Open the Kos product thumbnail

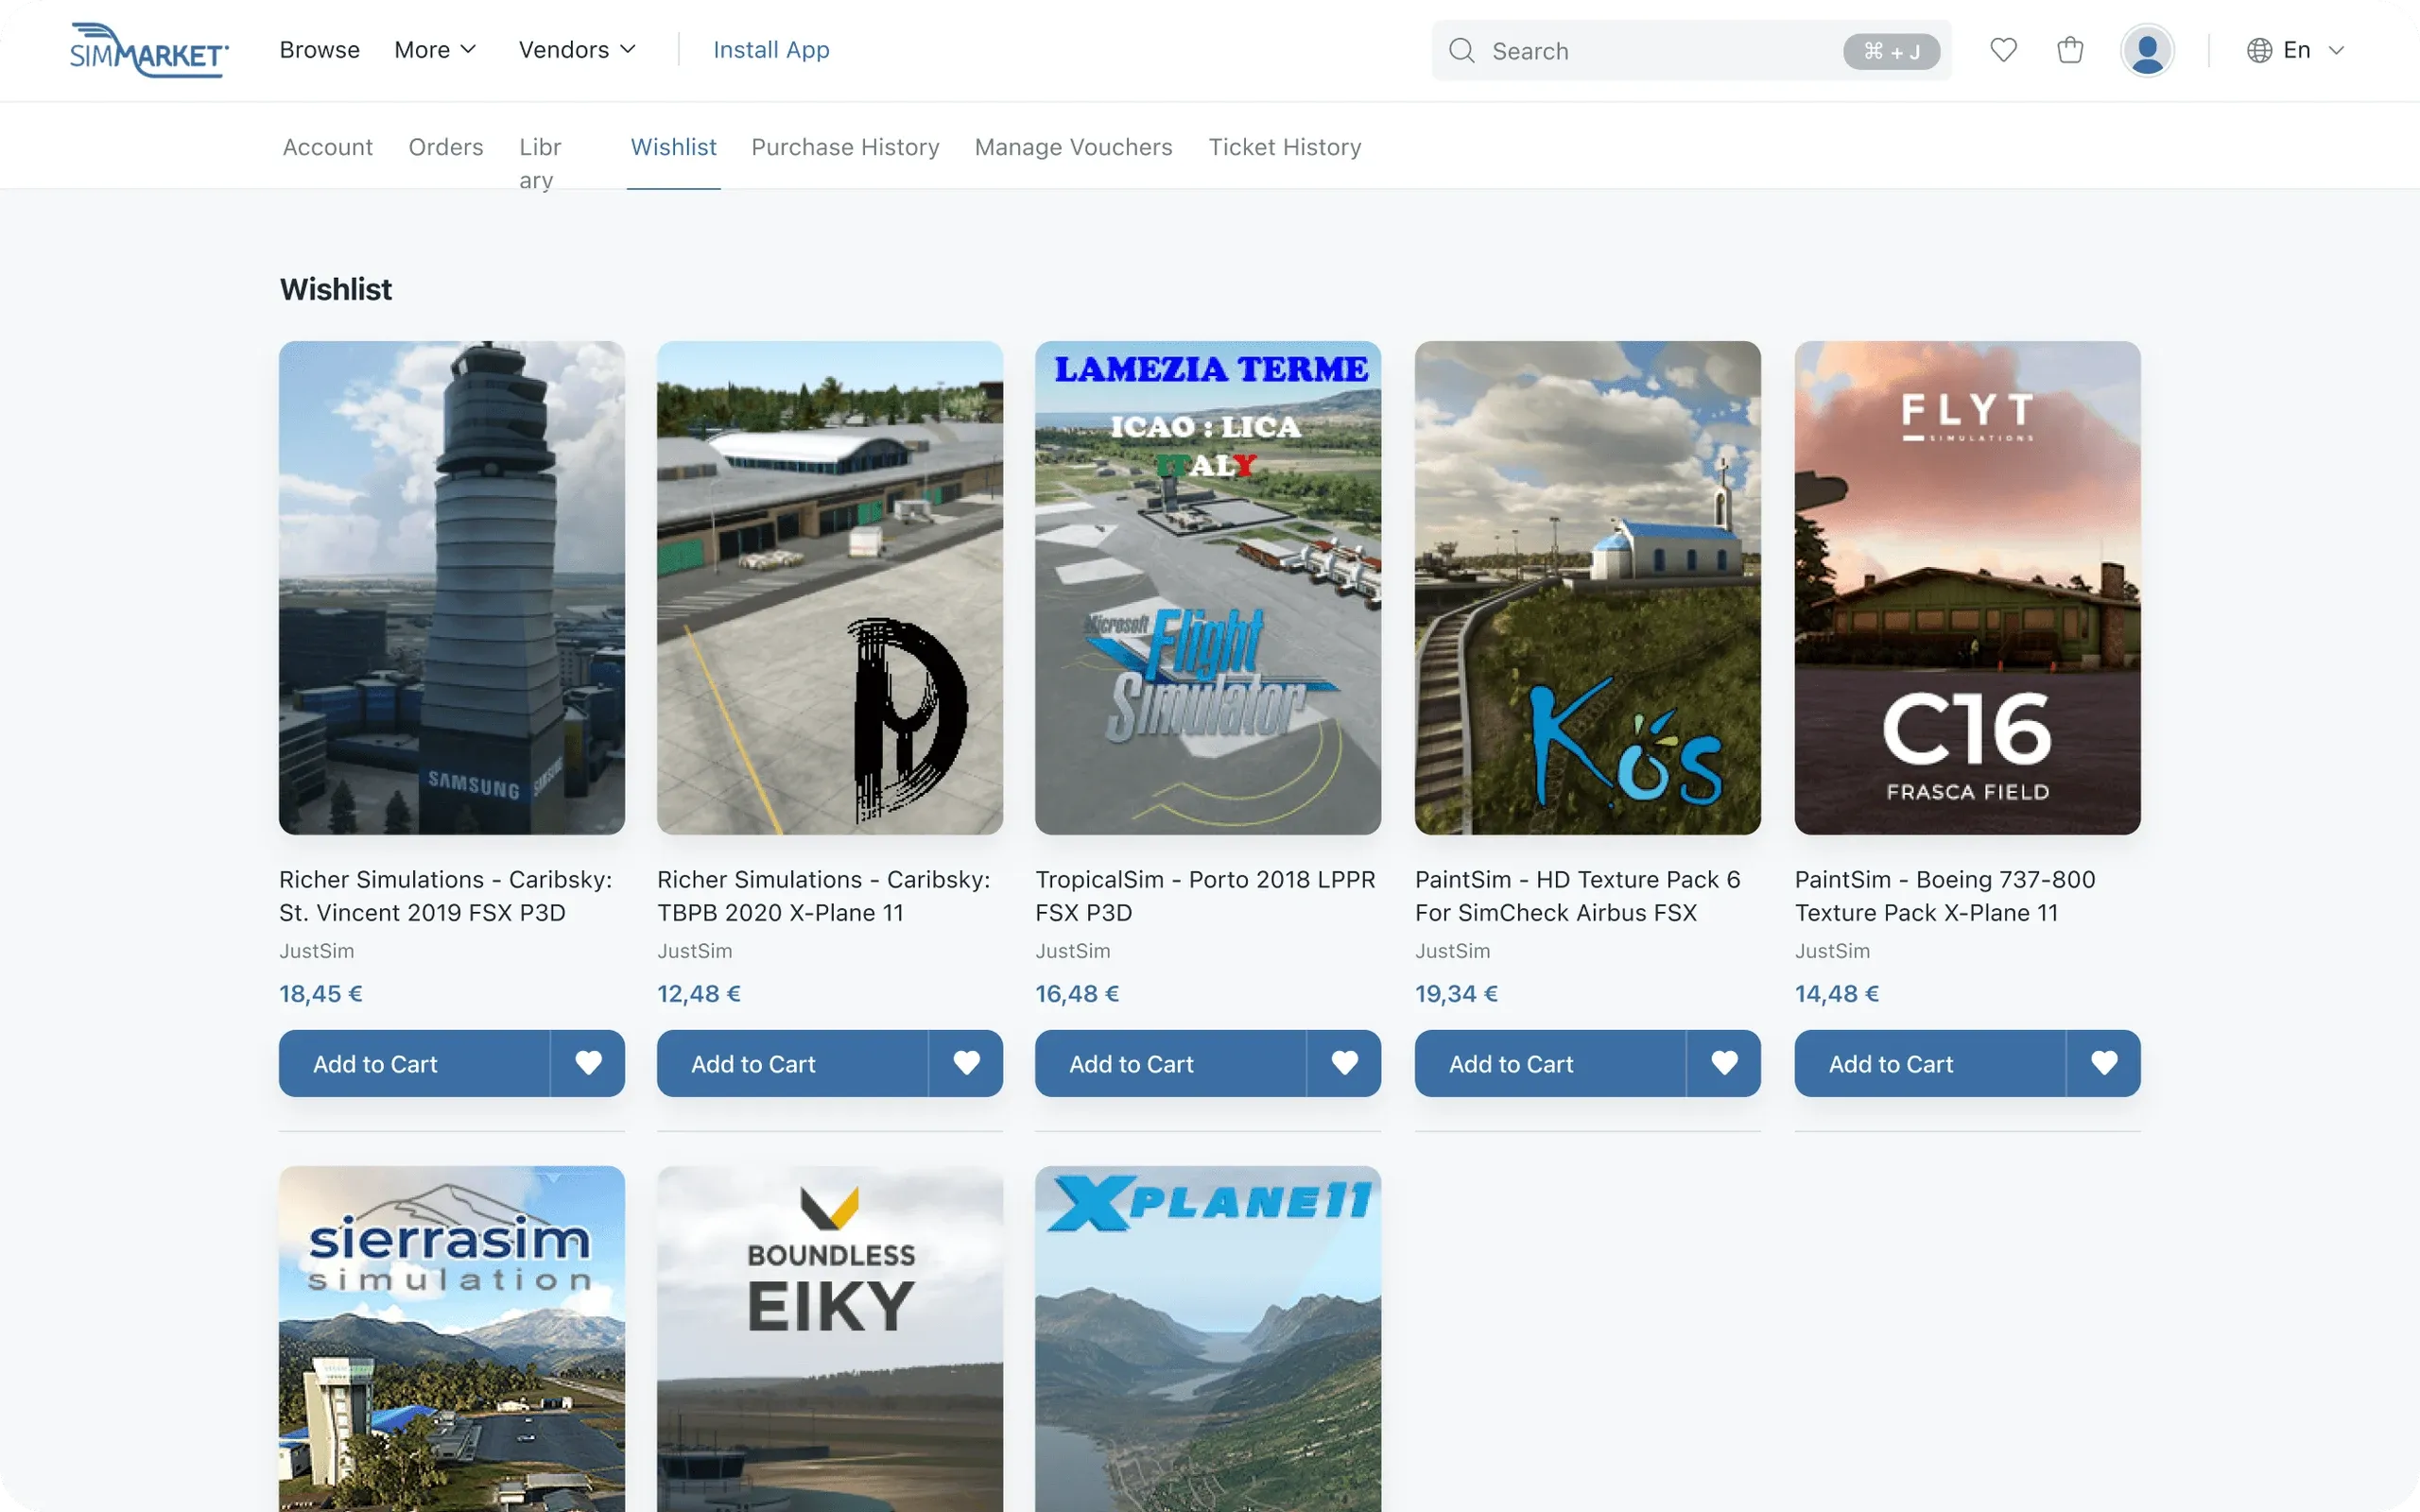point(1588,588)
